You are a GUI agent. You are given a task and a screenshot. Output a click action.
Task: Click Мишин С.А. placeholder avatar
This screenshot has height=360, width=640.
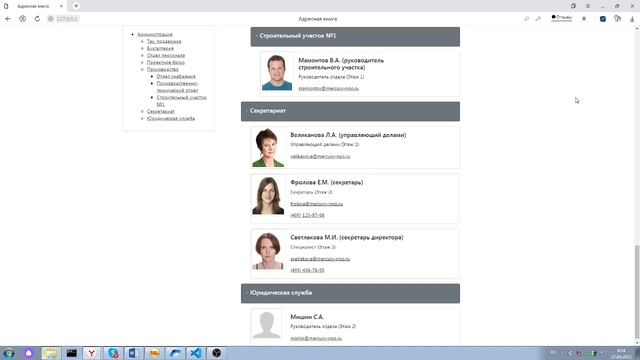pyautogui.click(x=267, y=325)
